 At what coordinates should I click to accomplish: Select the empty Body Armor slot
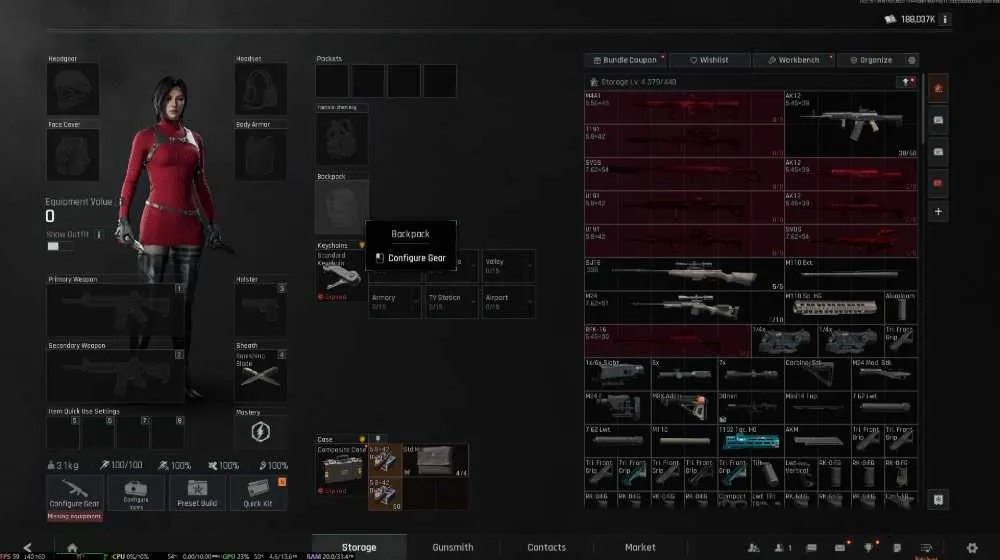pos(260,155)
